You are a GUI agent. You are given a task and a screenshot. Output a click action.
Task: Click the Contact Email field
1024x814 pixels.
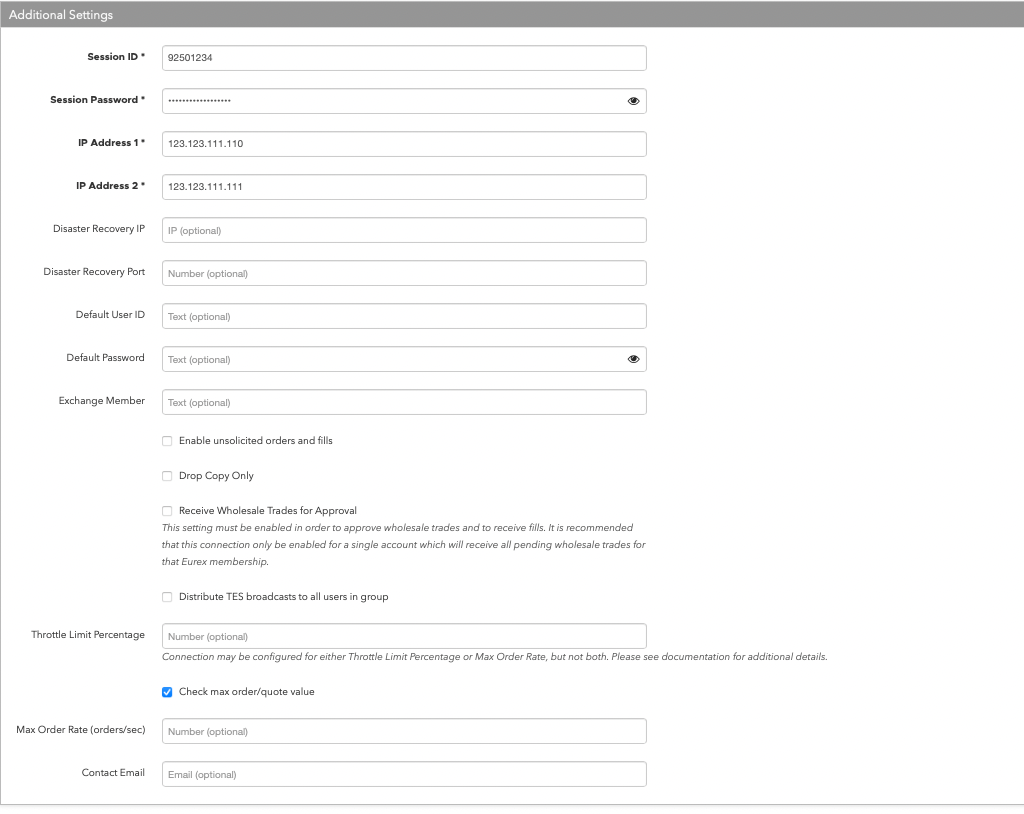click(x=404, y=774)
